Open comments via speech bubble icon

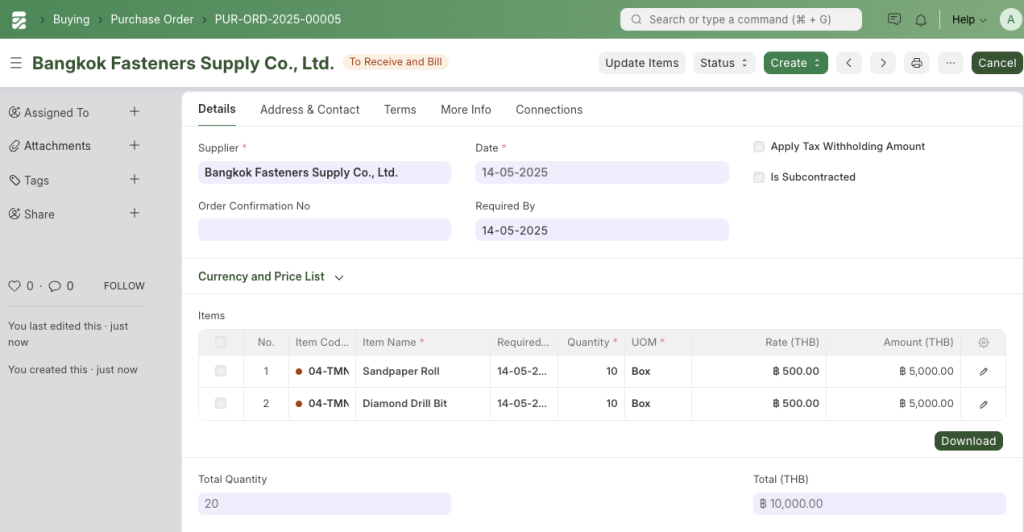pyautogui.click(x=55, y=286)
